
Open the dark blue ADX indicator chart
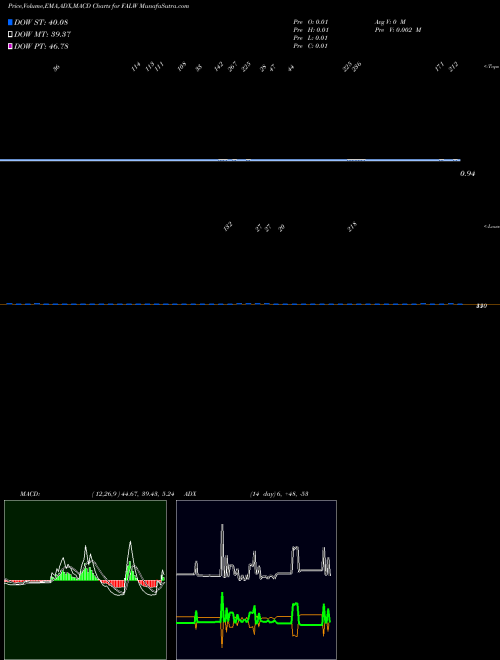pos(256,580)
